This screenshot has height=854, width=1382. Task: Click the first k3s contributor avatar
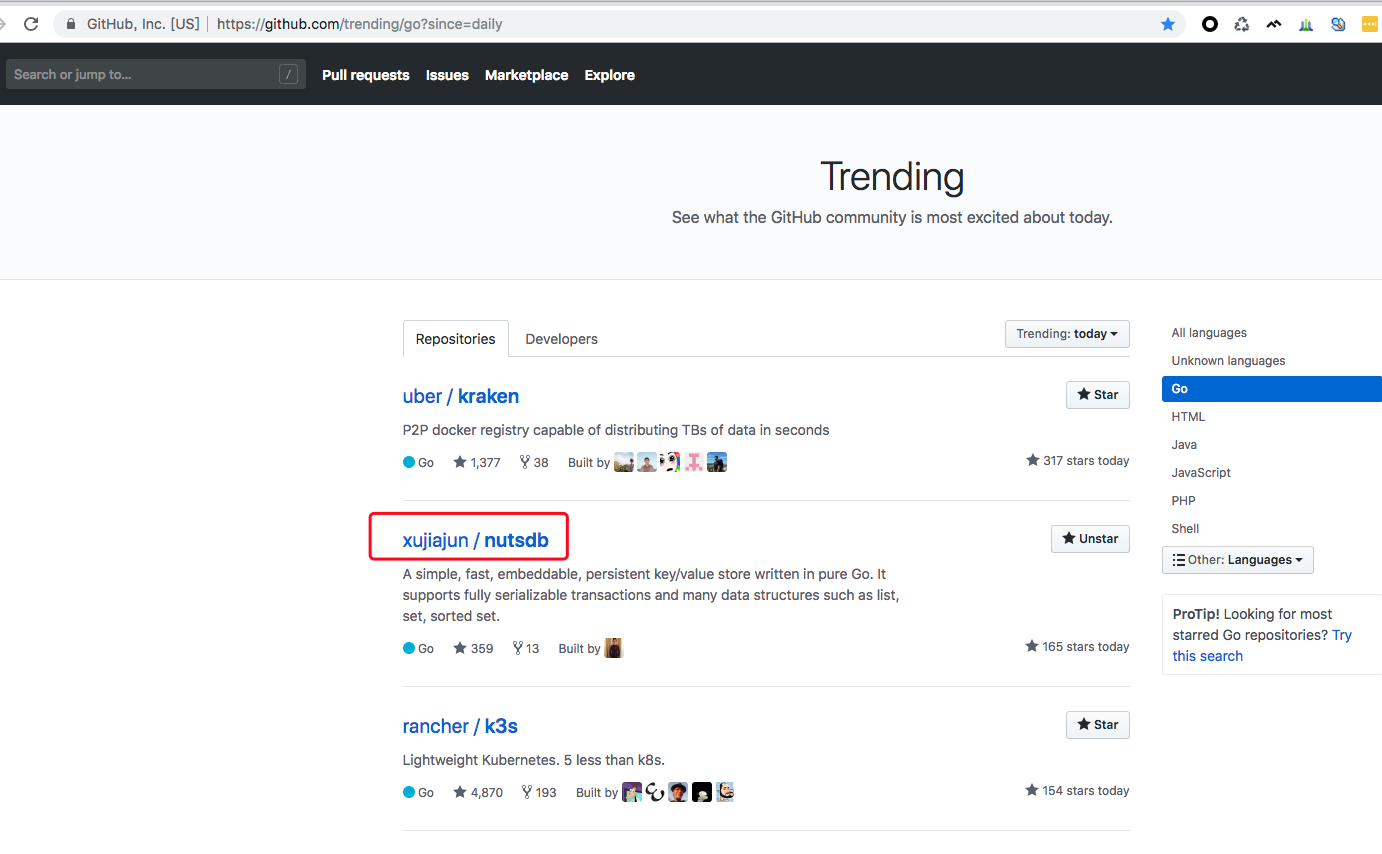pyautogui.click(x=632, y=792)
